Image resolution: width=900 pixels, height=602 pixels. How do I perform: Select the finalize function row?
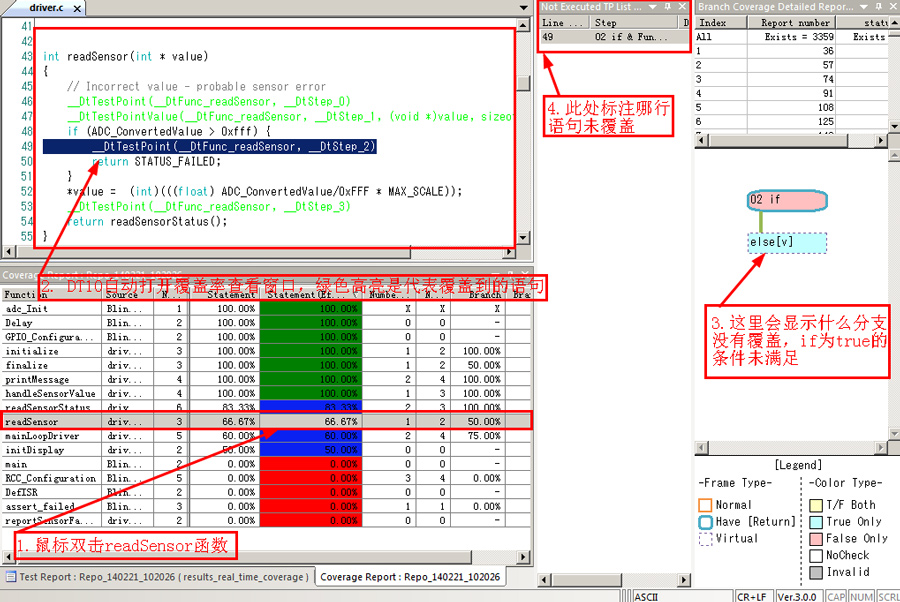point(266,366)
